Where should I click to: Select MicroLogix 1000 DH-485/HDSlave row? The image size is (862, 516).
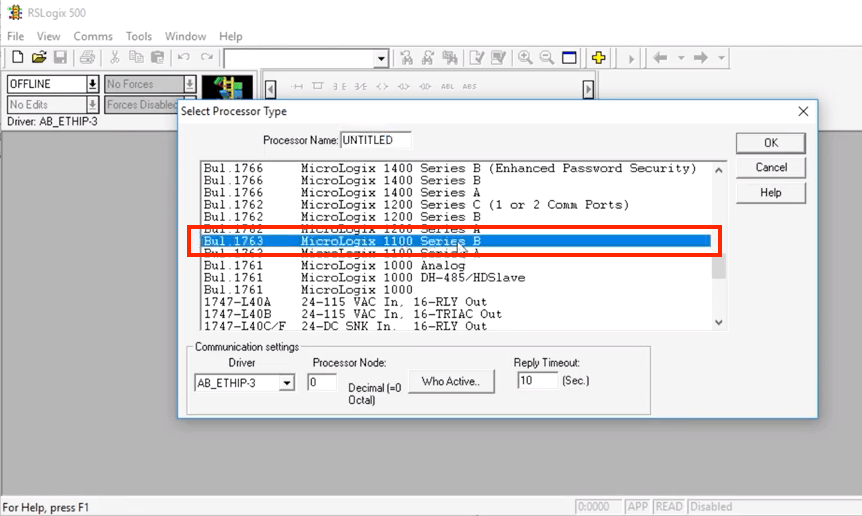(456, 278)
